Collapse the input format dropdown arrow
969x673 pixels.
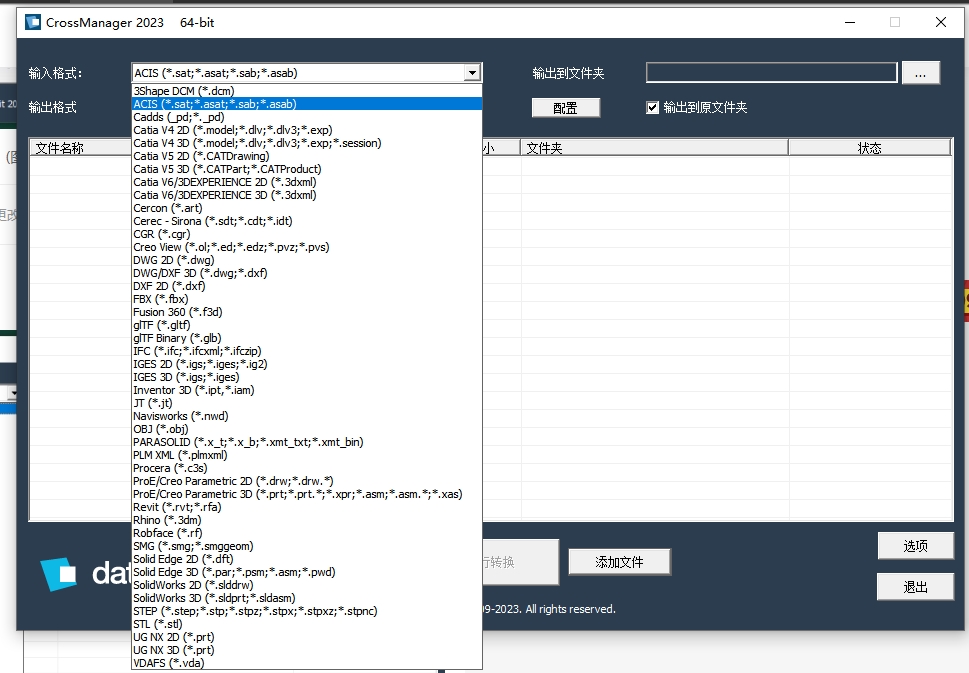tap(473, 73)
